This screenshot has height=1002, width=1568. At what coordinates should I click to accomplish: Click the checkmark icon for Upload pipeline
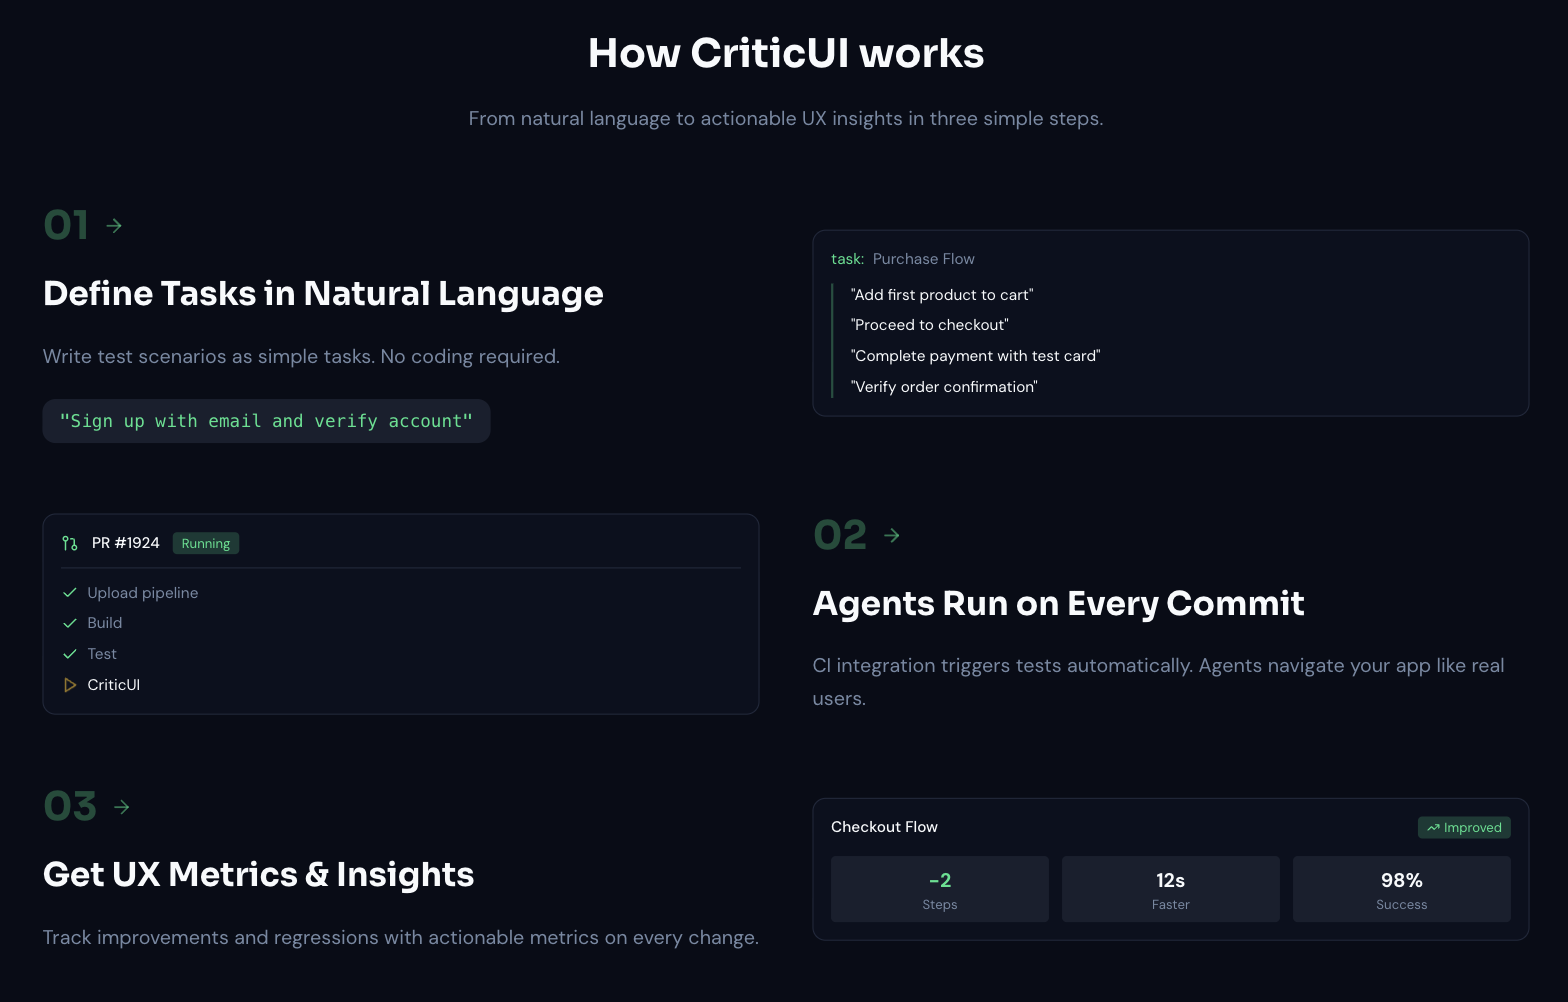click(70, 593)
